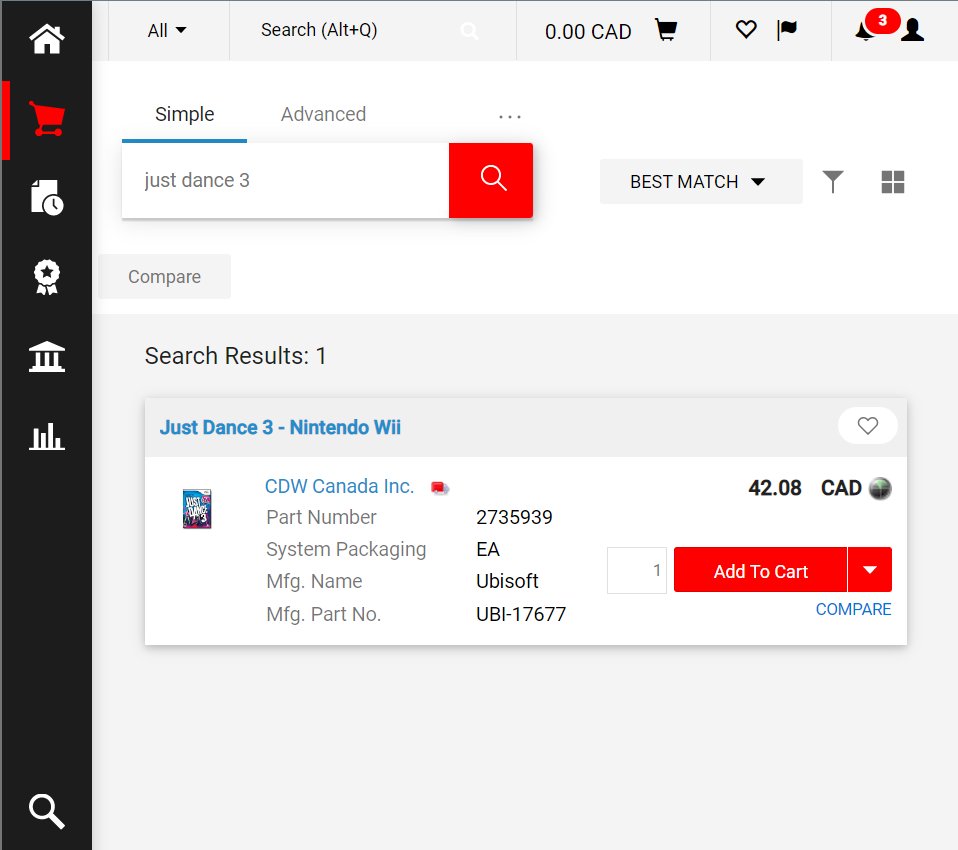Click the globe icon next to CAD price

point(880,488)
